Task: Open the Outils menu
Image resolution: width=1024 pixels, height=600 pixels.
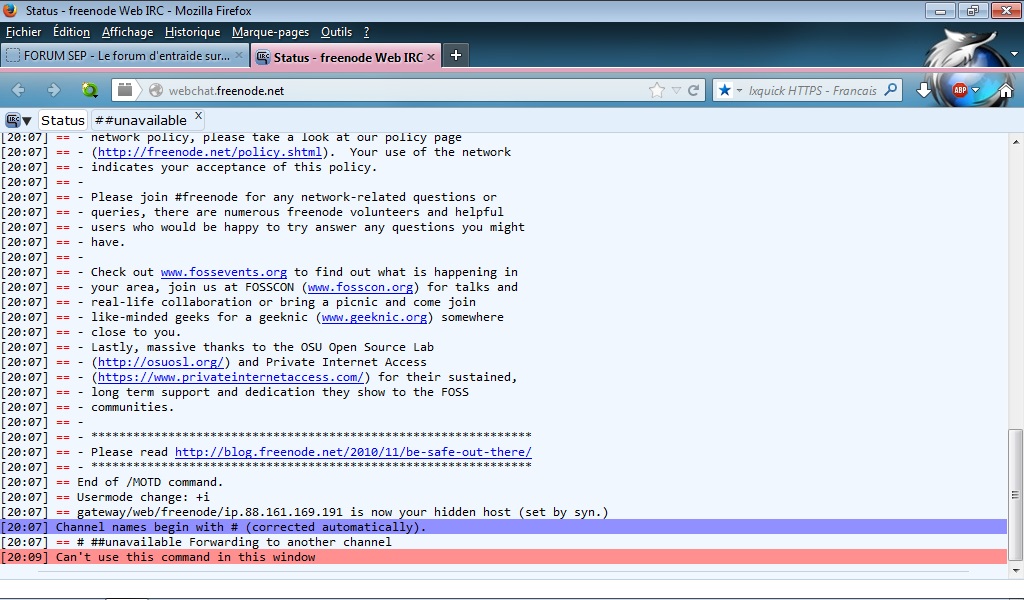Action: pyautogui.click(x=336, y=32)
